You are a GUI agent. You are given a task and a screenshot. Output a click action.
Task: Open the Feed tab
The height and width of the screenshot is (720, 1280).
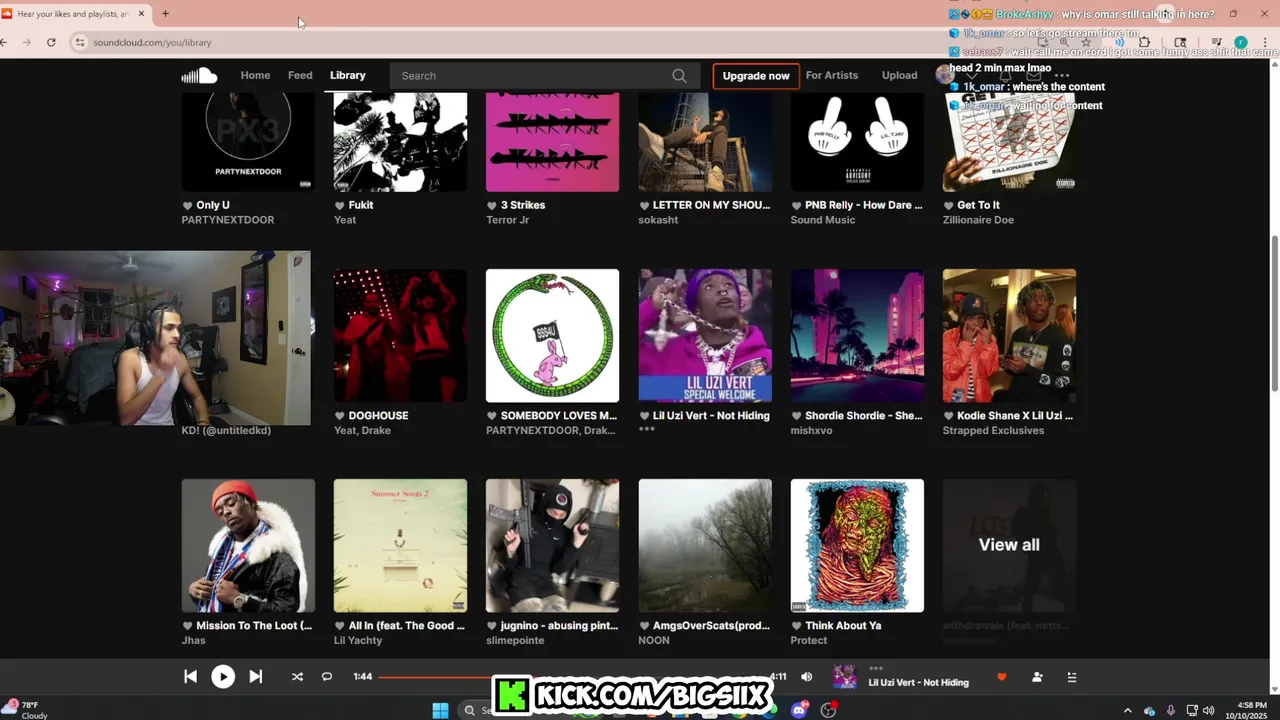(x=300, y=75)
